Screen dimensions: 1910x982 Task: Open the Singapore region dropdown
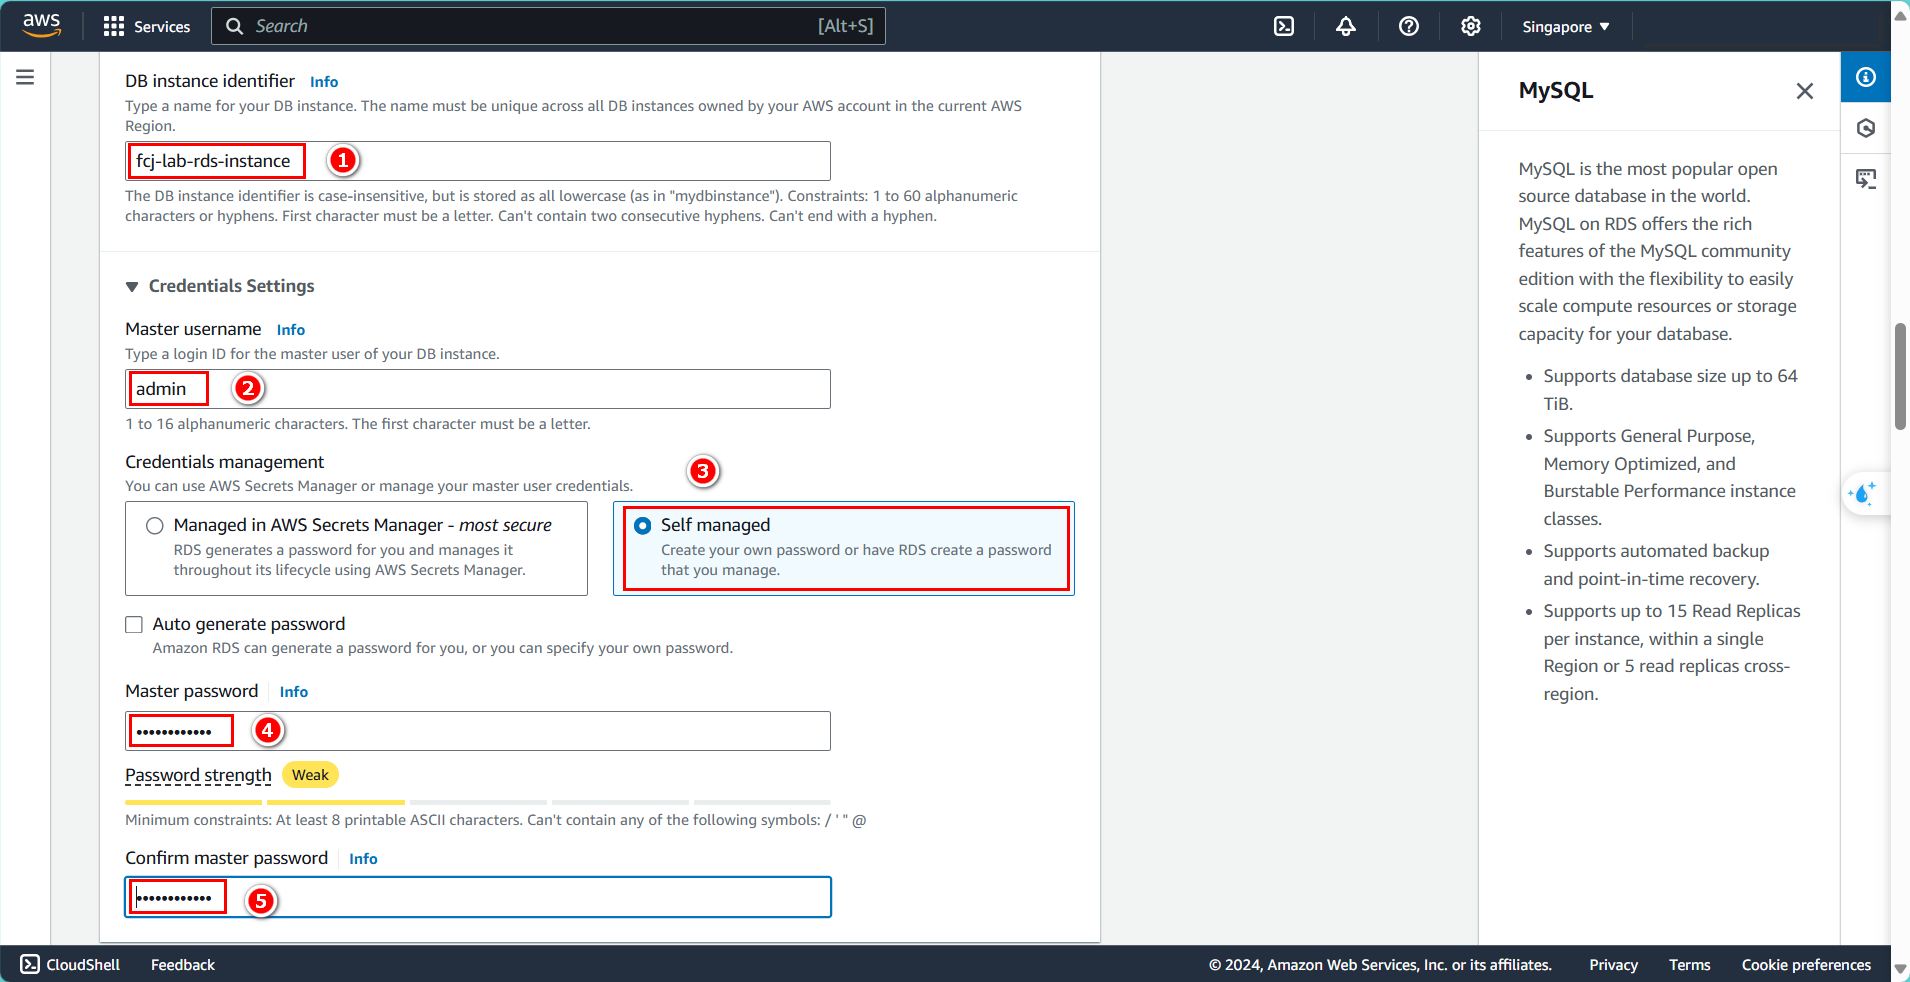click(1566, 27)
